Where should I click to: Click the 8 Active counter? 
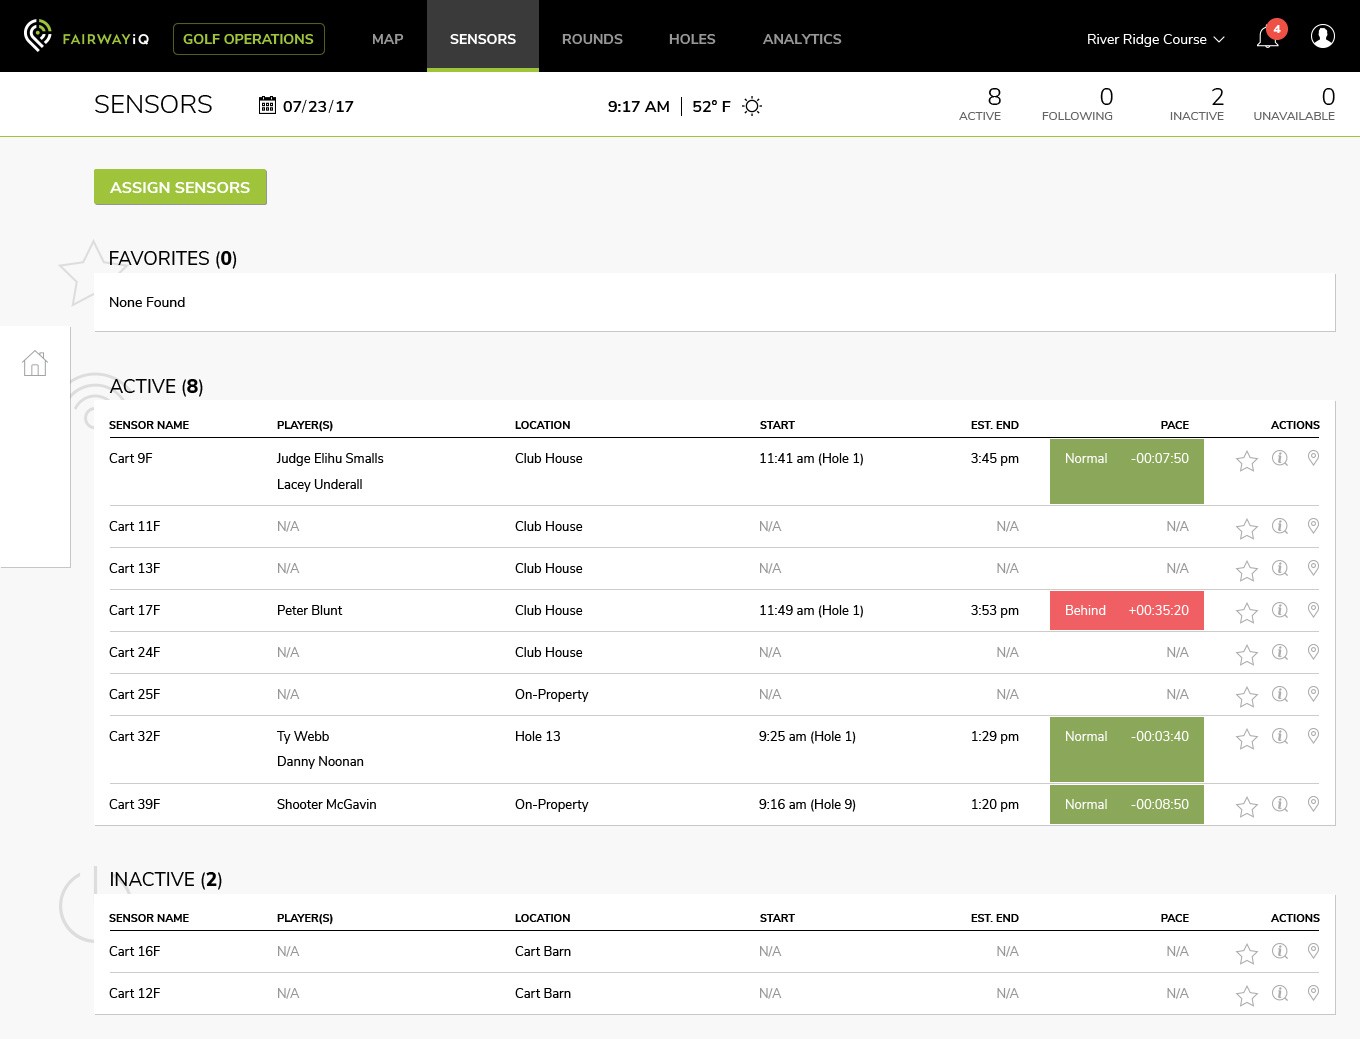pos(980,104)
